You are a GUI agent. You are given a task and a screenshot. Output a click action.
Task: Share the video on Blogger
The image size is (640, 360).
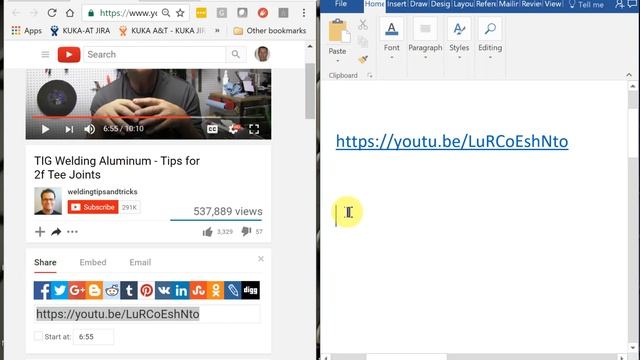coord(94,290)
